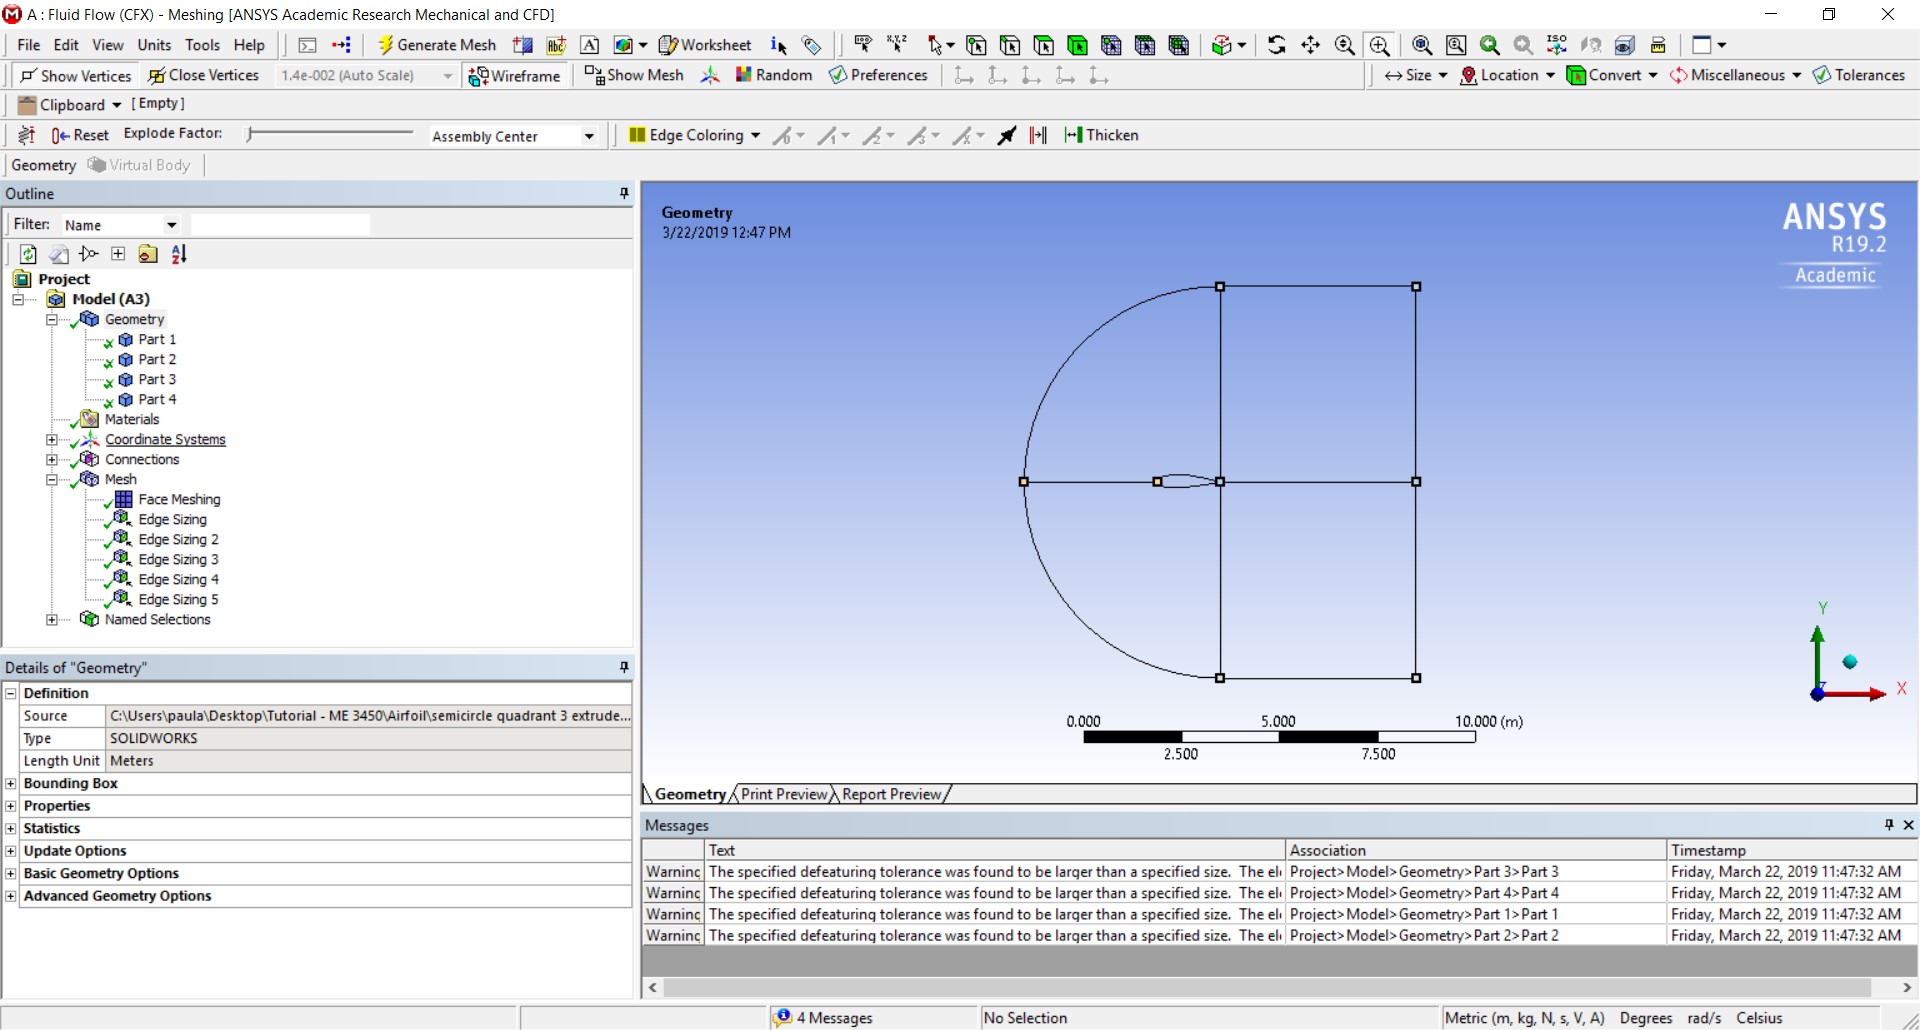Viewport: 1920px width, 1030px height.
Task: Toggle Wireframe display mode
Action: pyautogui.click(x=514, y=76)
